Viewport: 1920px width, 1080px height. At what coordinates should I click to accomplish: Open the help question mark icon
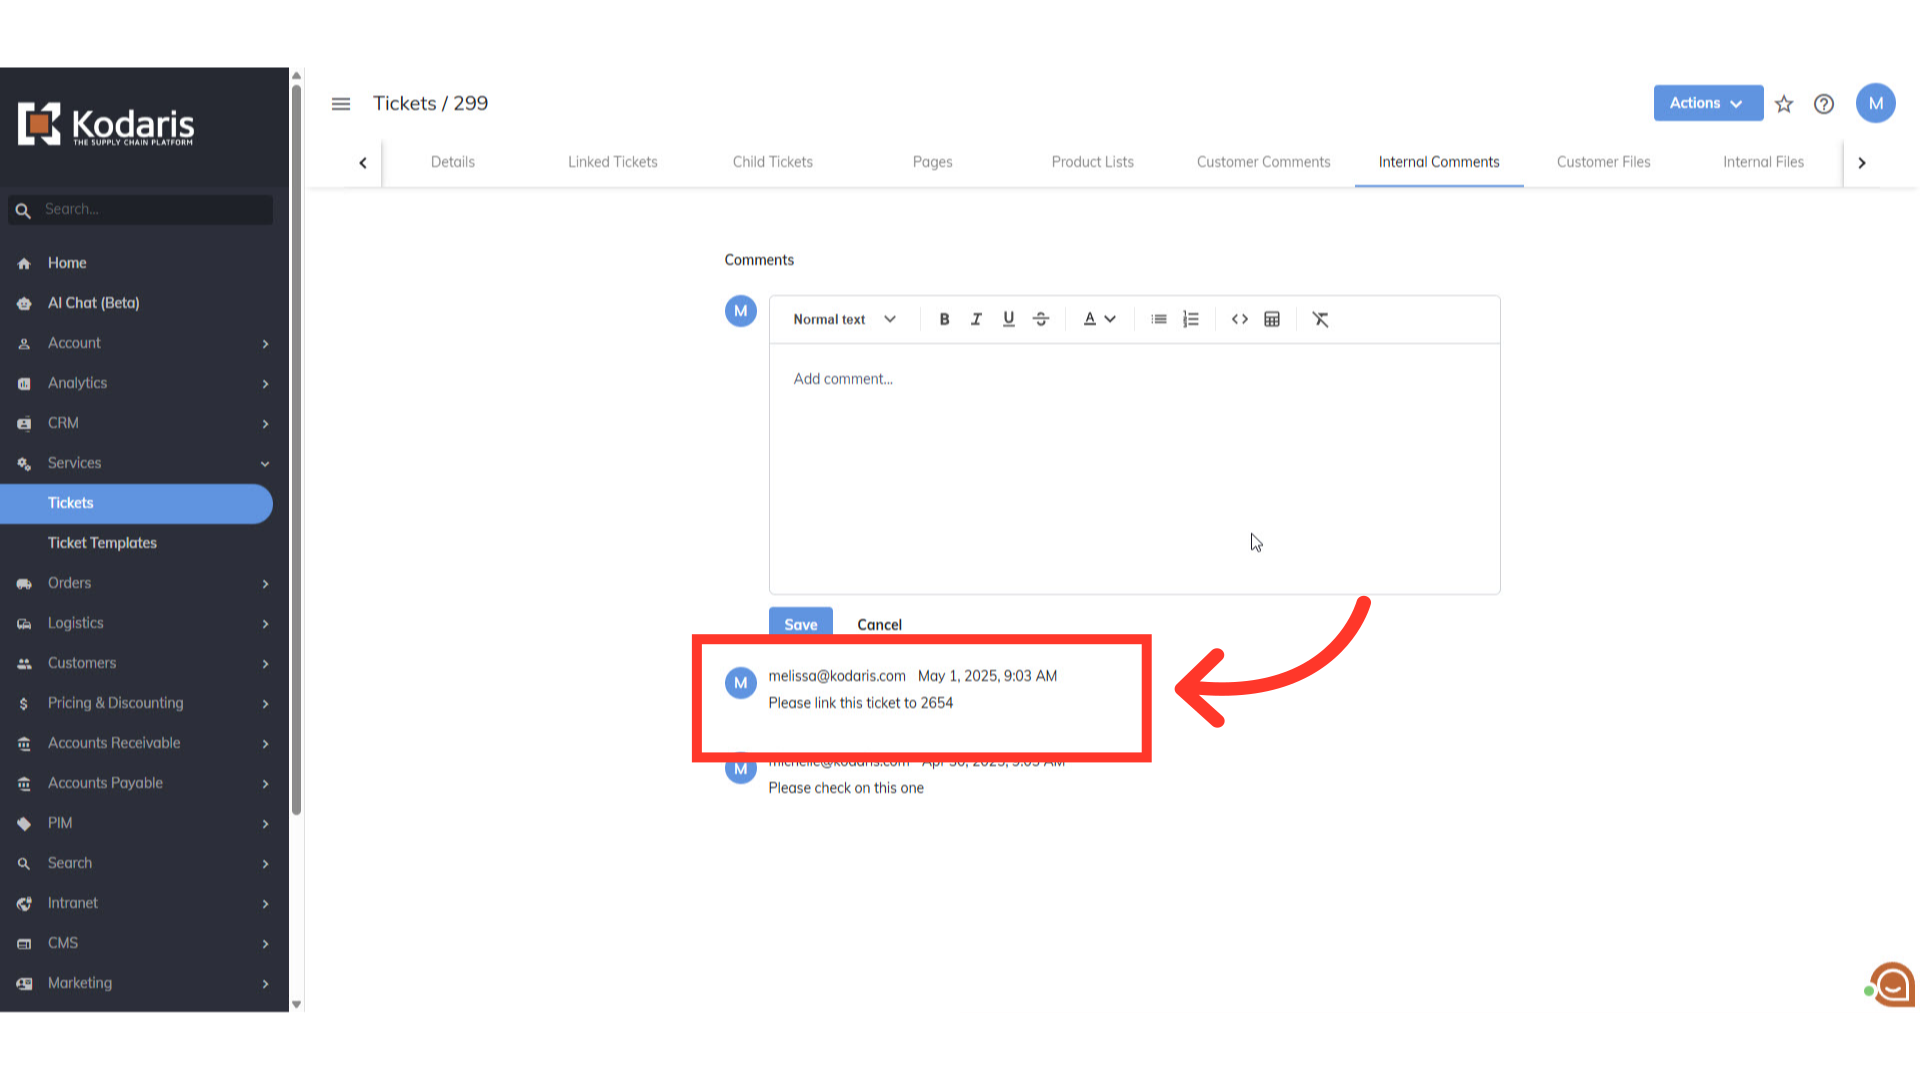pyautogui.click(x=1824, y=104)
